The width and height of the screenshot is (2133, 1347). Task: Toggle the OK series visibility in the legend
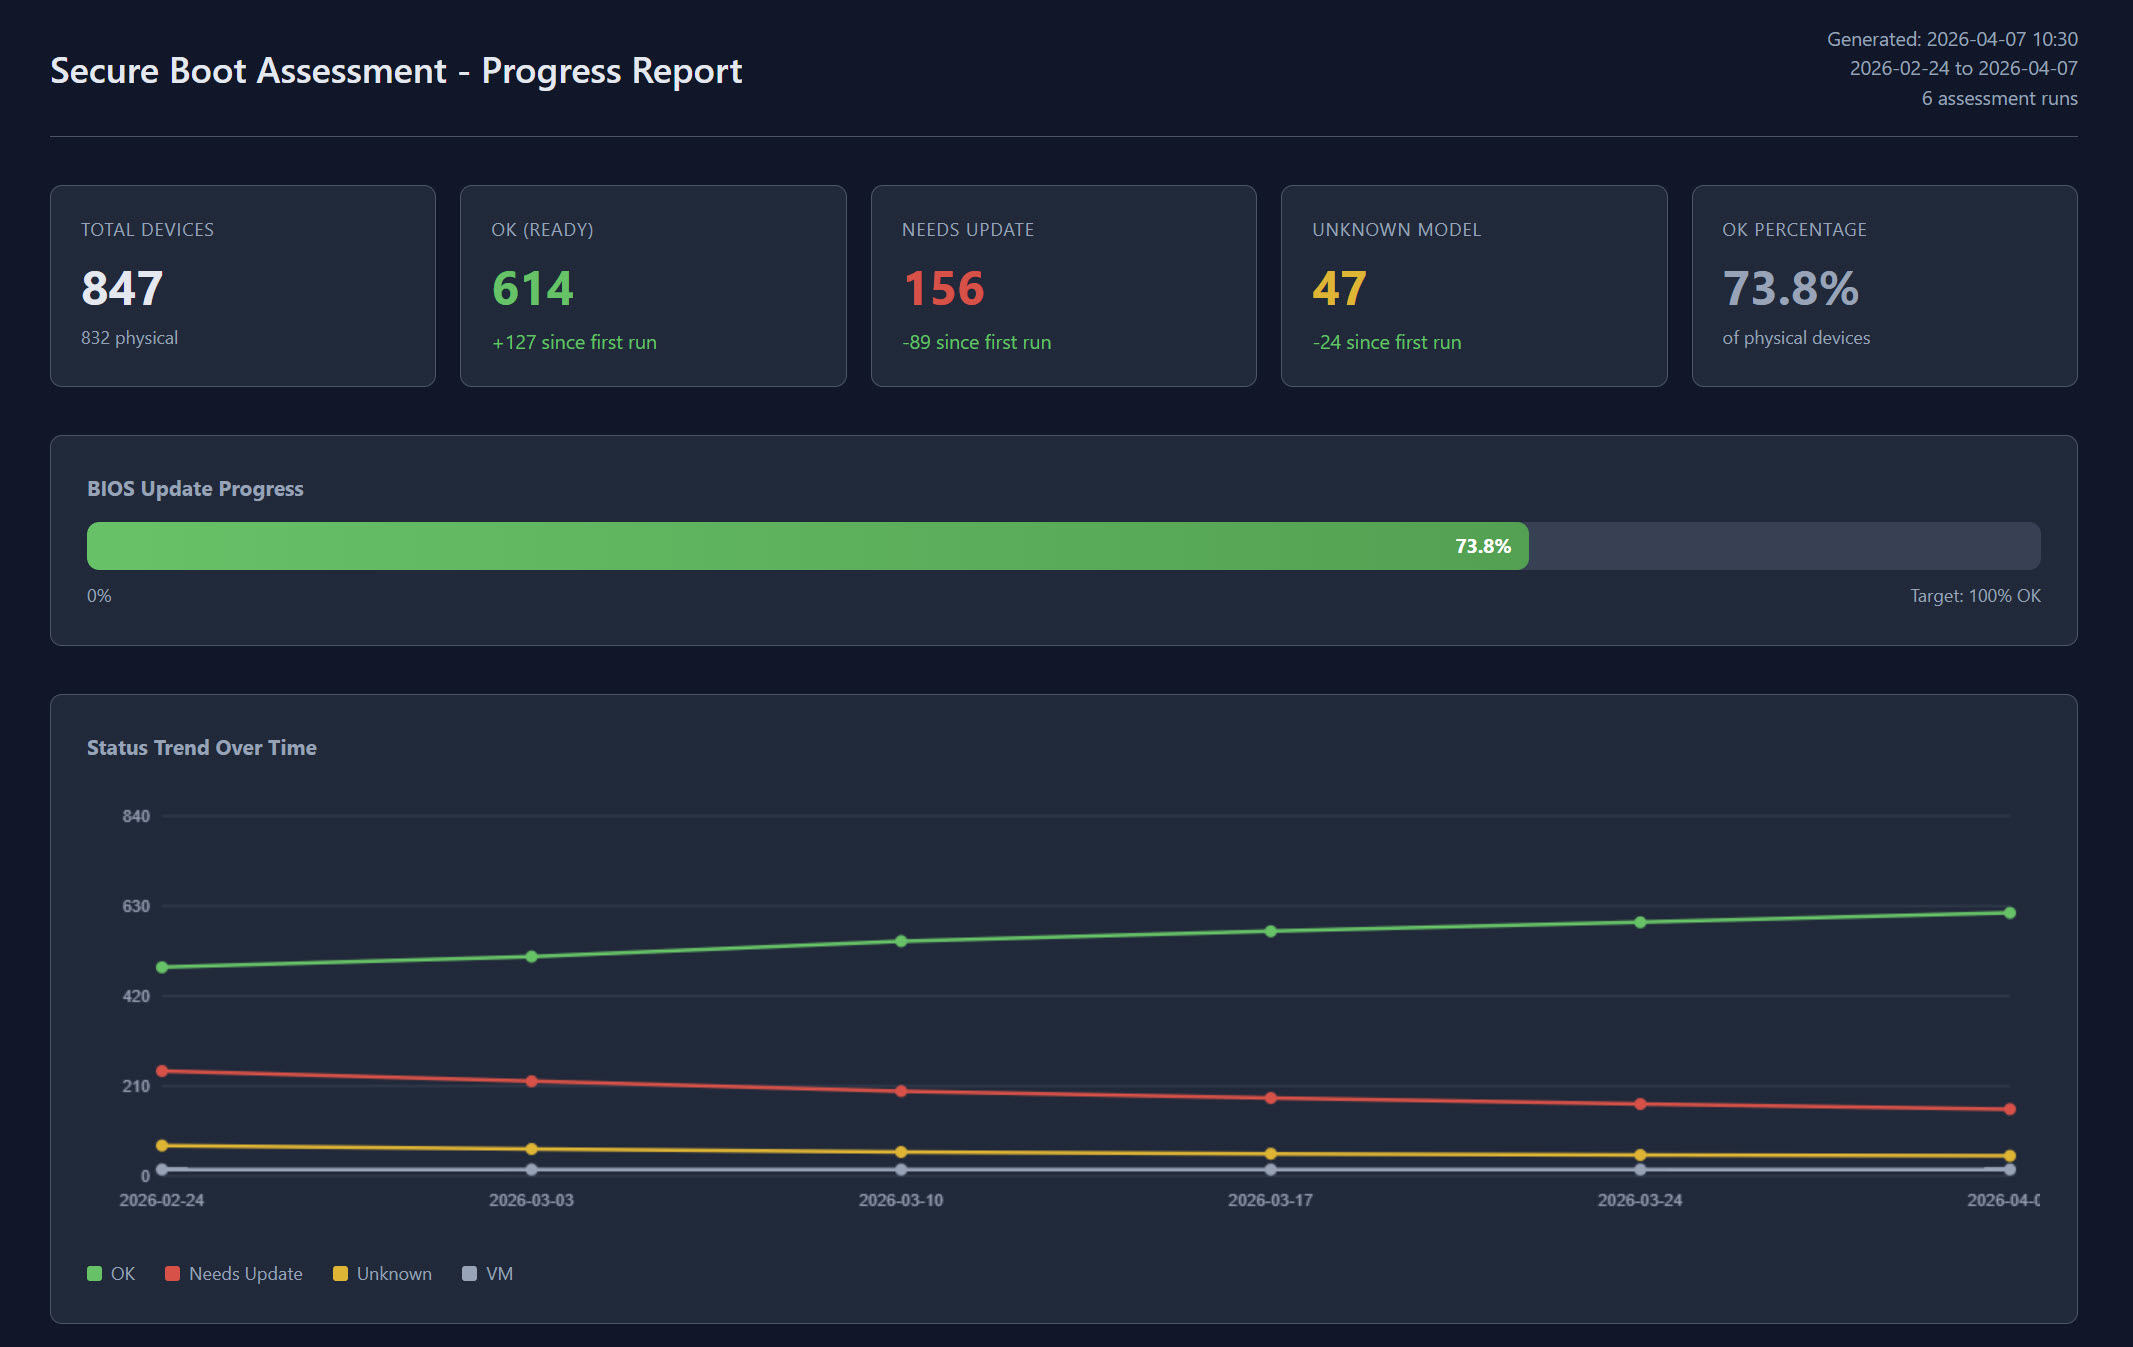[110, 1273]
